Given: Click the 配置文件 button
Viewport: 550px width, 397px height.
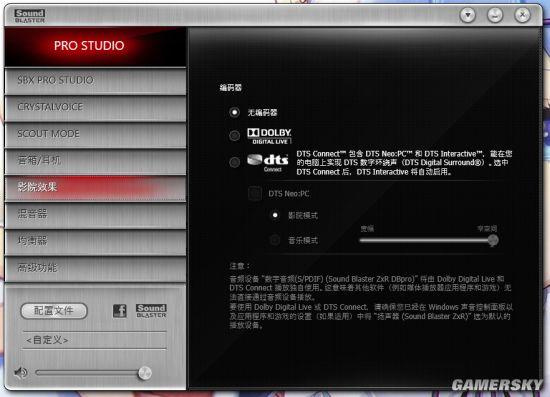Looking at the screenshot, I should 54,311.
